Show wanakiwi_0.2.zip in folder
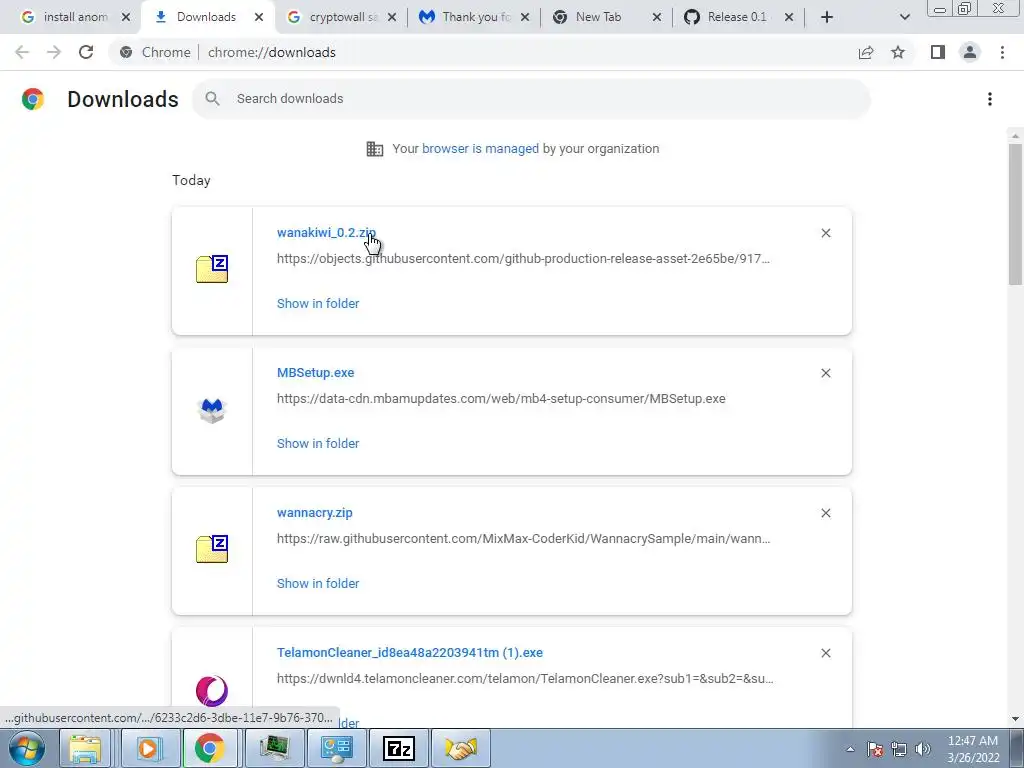This screenshot has height=768, width=1024. tap(318, 303)
